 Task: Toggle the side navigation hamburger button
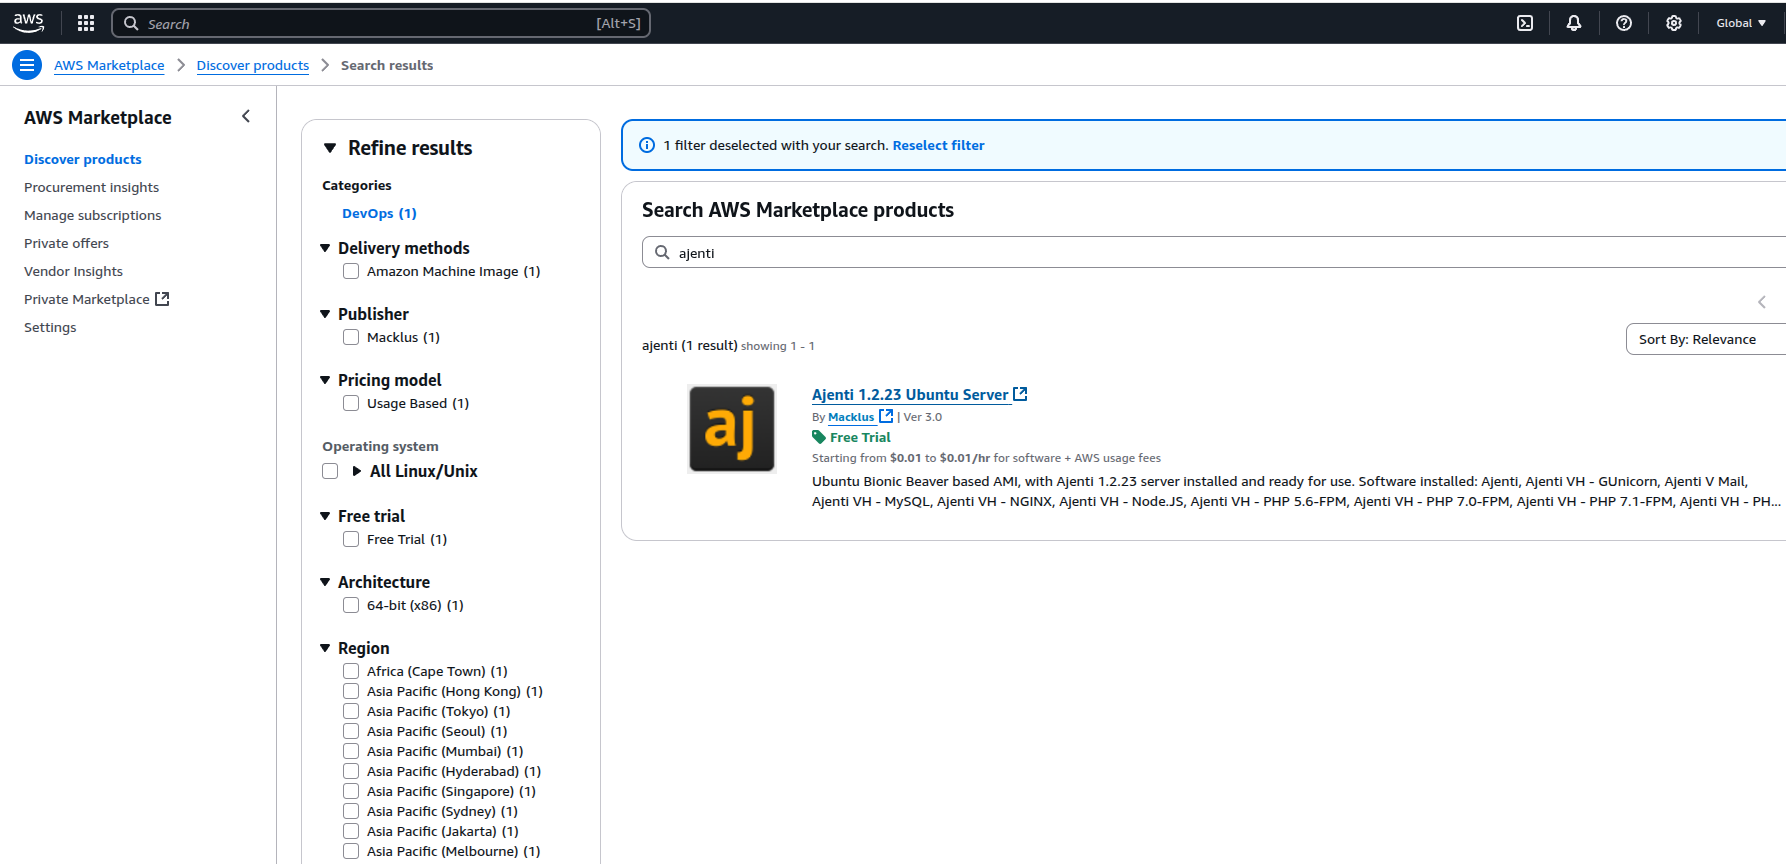click(x=27, y=65)
